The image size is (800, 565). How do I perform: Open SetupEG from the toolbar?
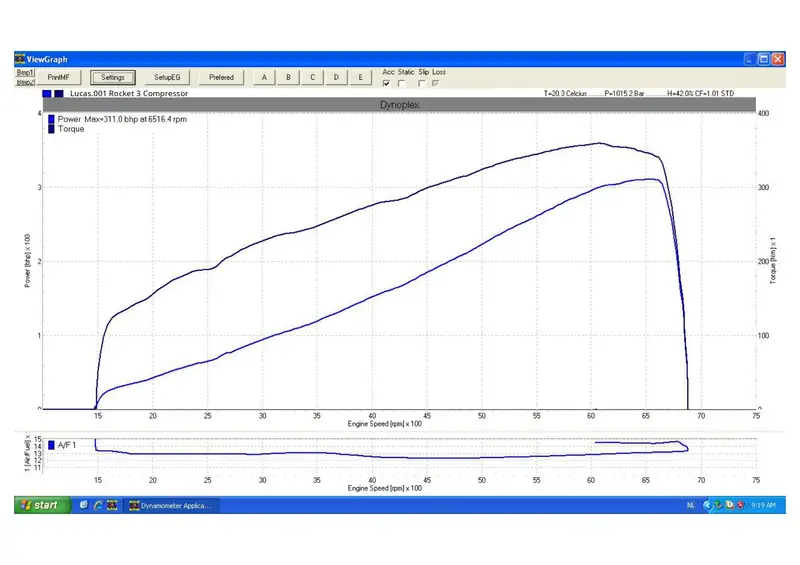(167, 77)
